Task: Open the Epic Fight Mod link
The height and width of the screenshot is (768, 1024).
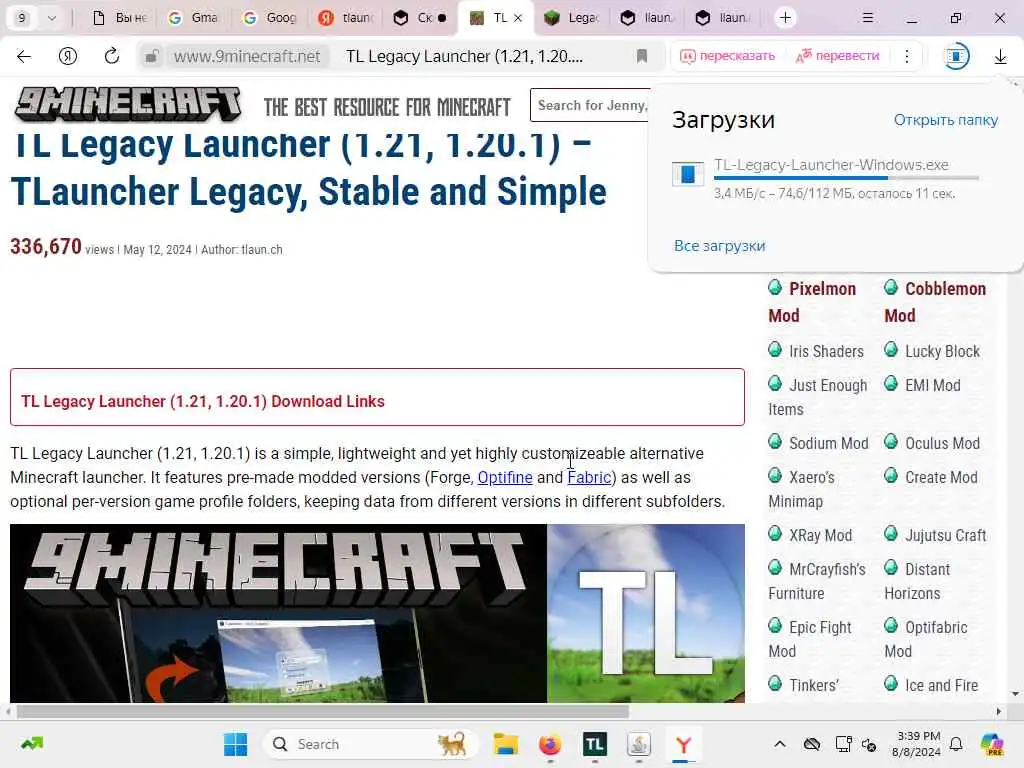Action: click(x=810, y=639)
